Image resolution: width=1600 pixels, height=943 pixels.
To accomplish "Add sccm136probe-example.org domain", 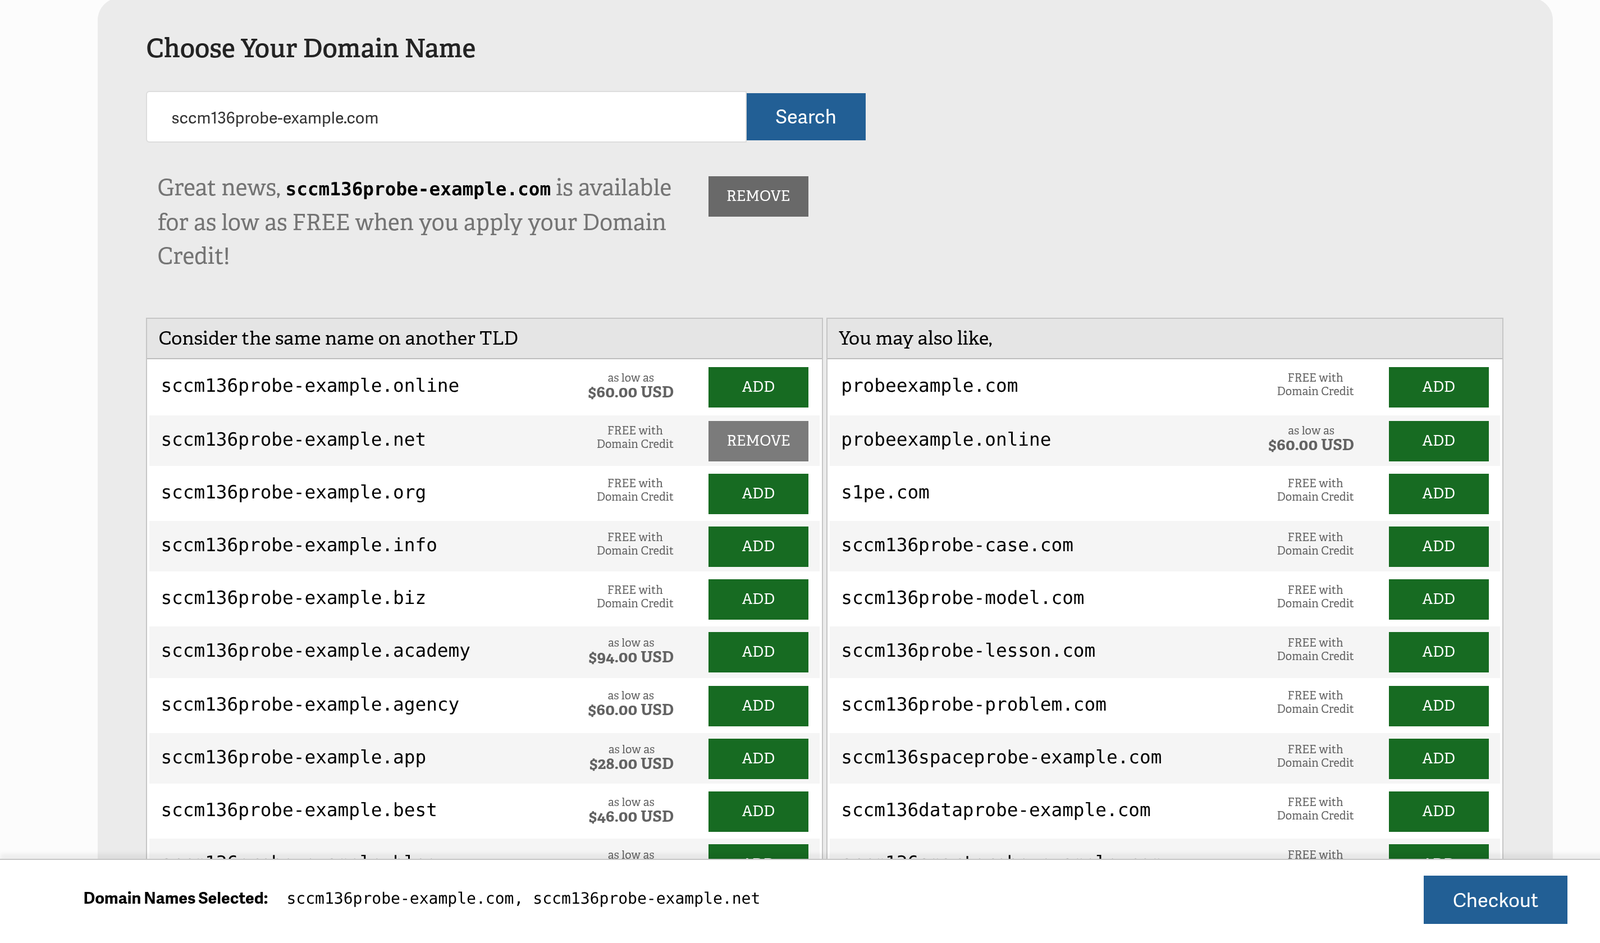I will pyautogui.click(x=758, y=494).
